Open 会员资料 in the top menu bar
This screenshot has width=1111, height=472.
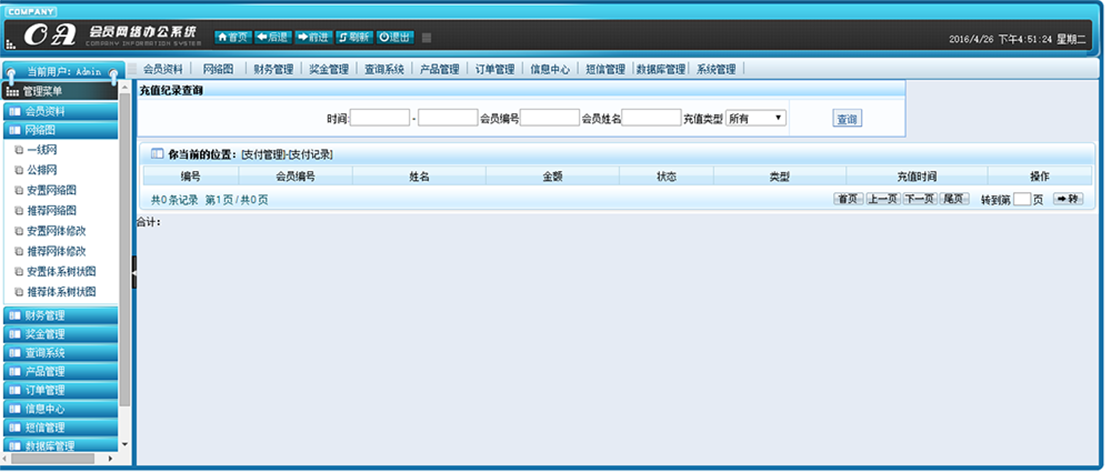tap(163, 69)
